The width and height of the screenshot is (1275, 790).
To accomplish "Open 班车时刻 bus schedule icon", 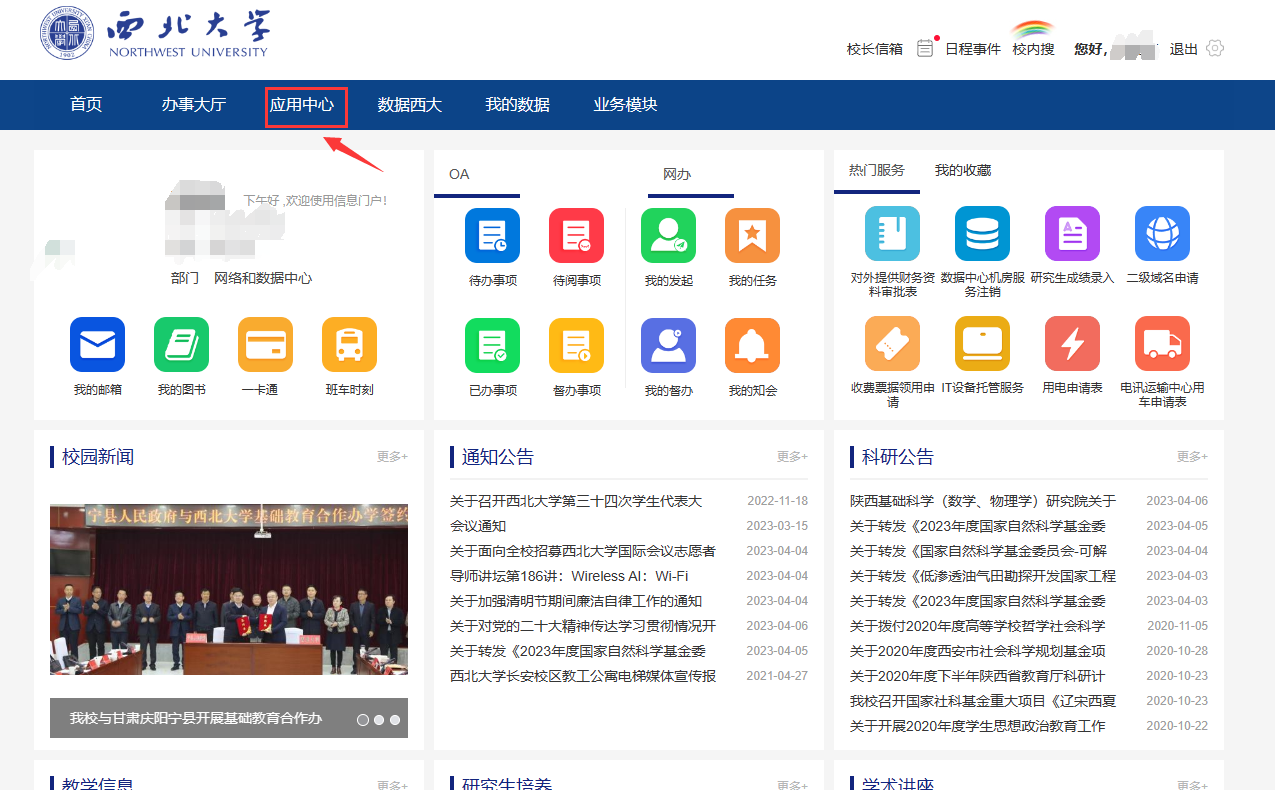I will click(349, 345).
